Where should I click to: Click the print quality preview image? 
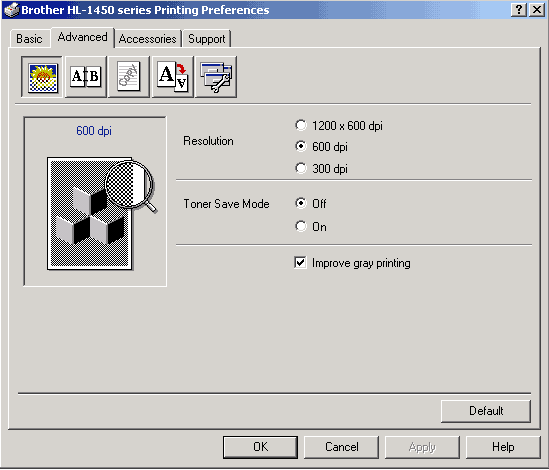(x=102, y=213)
